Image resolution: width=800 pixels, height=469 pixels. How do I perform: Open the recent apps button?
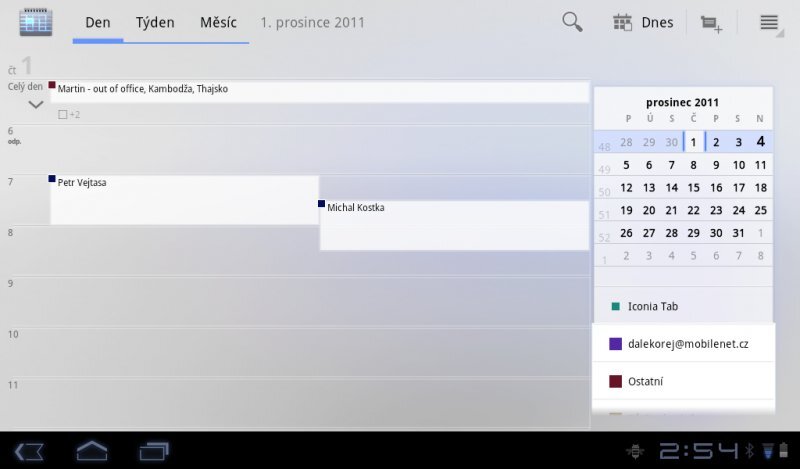pos(154,451)
